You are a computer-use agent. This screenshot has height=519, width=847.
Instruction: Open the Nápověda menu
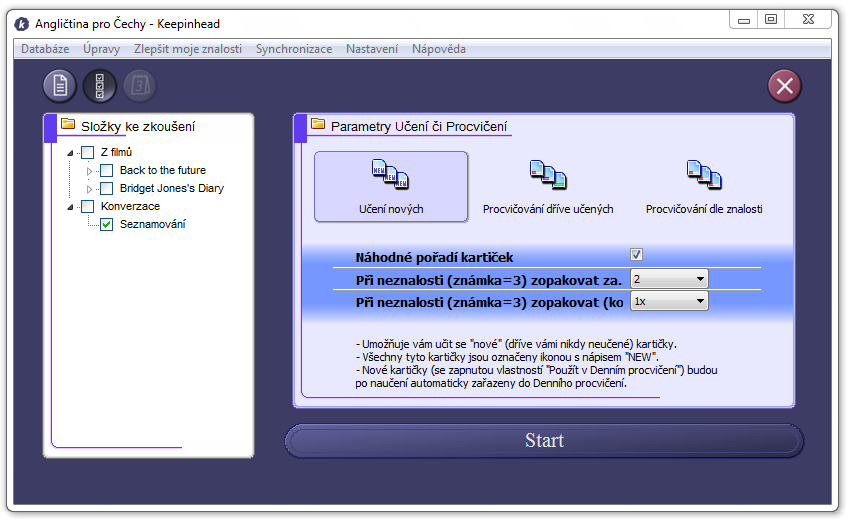[x=439, y=49]
